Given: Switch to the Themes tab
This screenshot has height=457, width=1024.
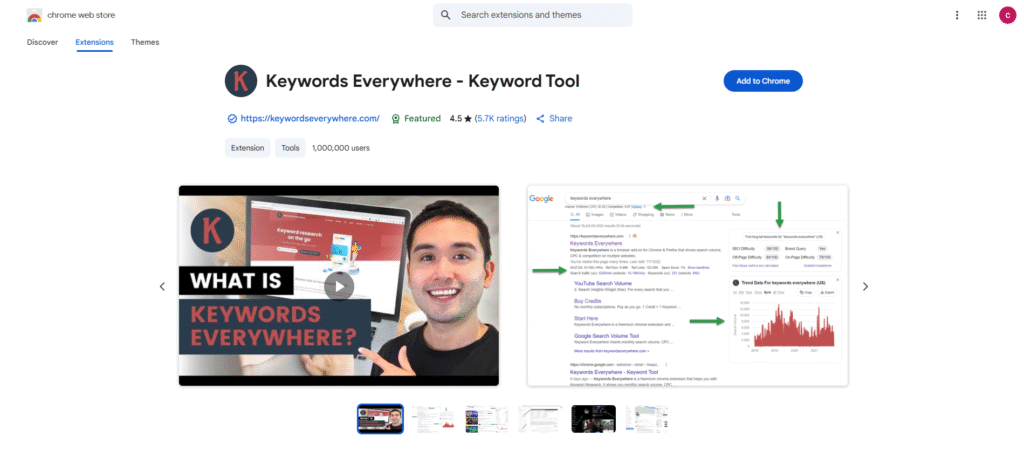Looking at the screenshot, I should tap(145, 42).
